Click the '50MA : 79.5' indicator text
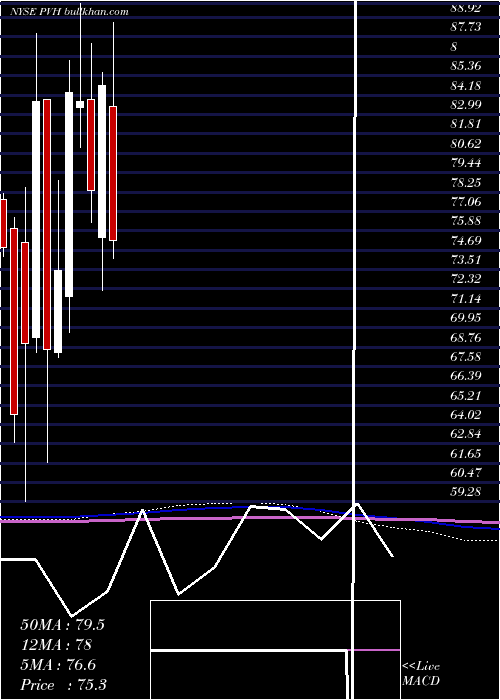 coord(62,625)
